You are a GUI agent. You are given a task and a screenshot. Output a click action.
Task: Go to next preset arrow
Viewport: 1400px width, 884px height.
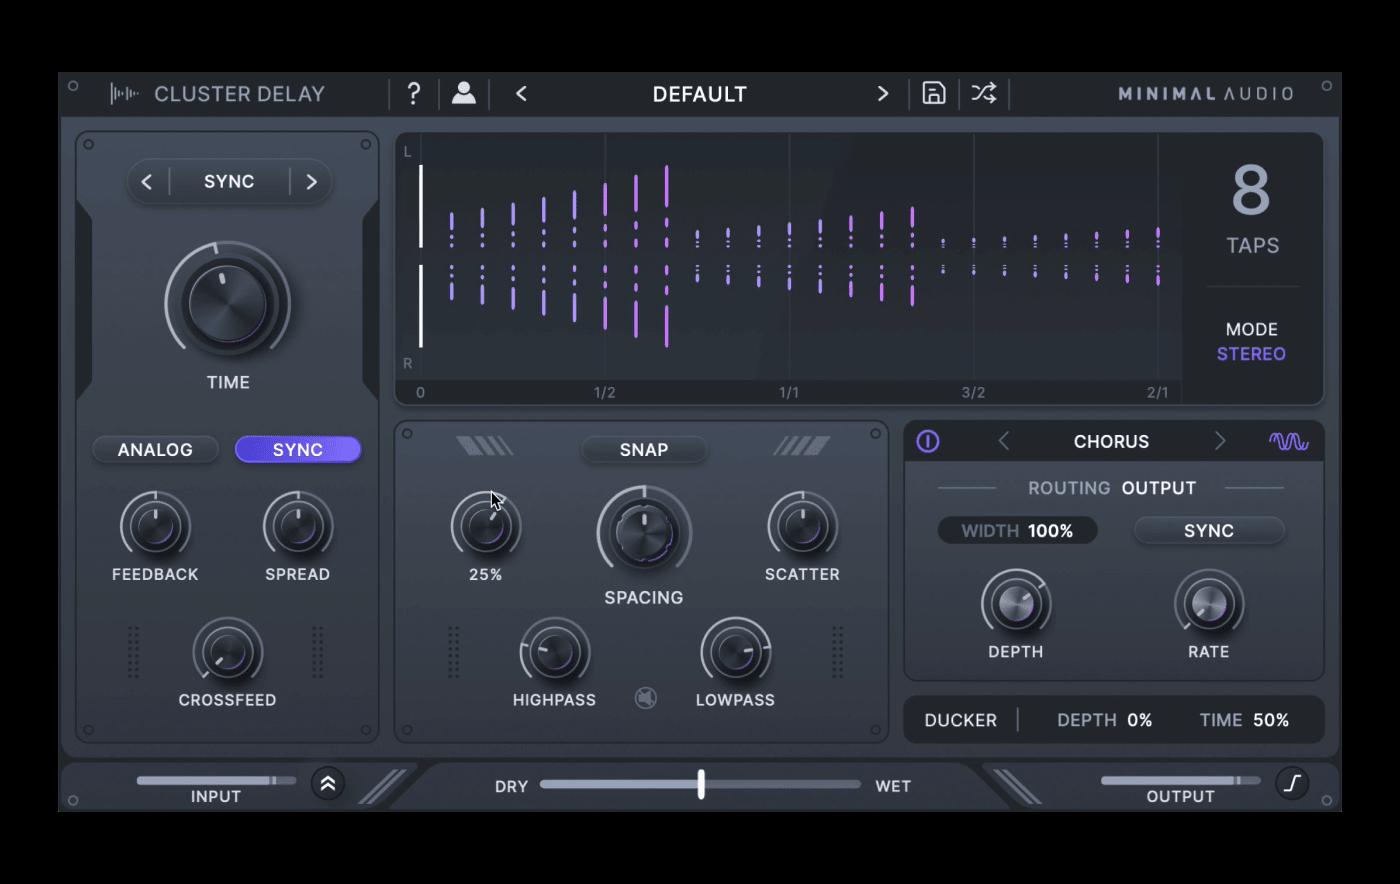pos(883,94)
